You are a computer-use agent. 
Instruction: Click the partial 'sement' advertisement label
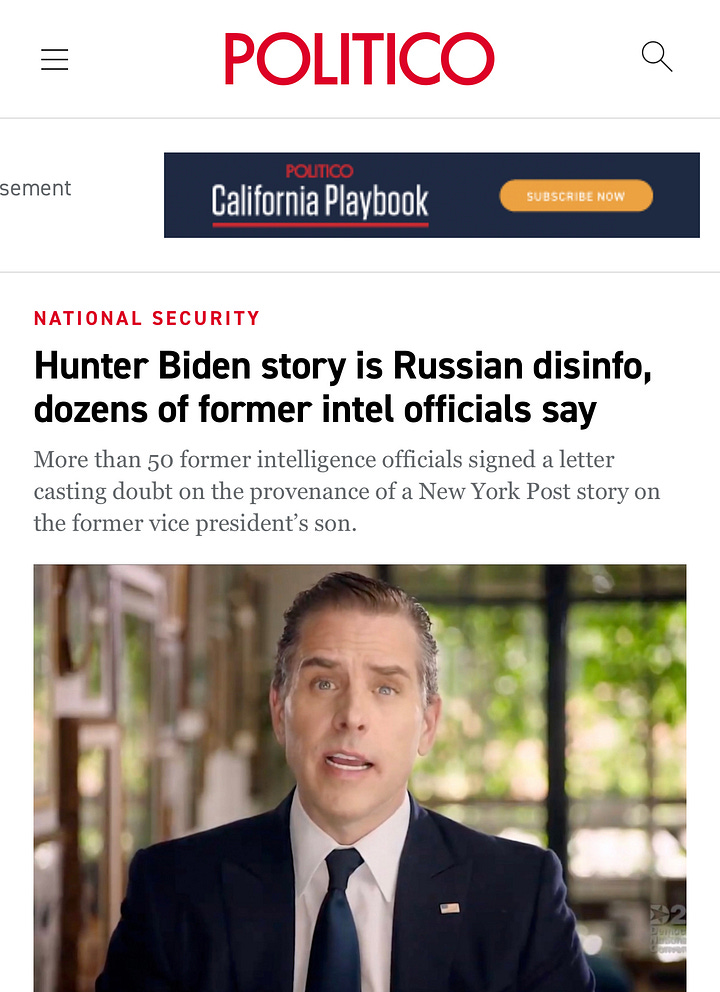point(35,188)
